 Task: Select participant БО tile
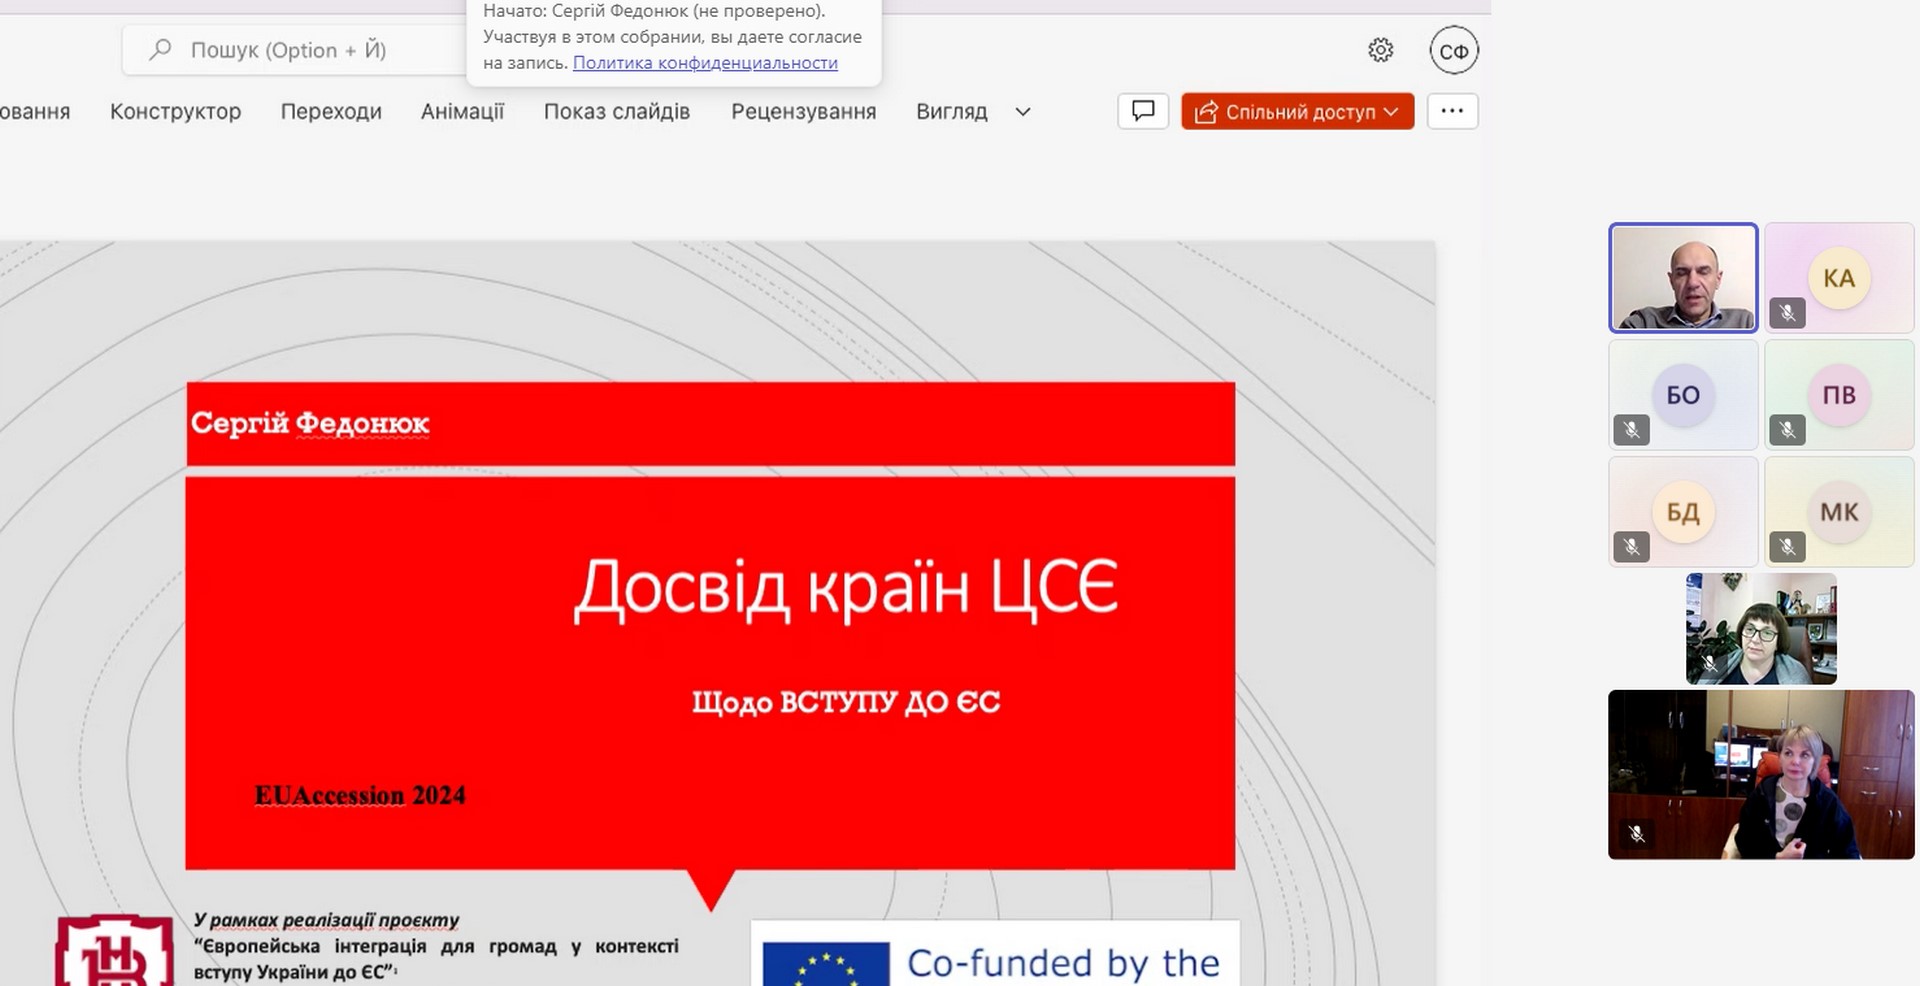1683,395
